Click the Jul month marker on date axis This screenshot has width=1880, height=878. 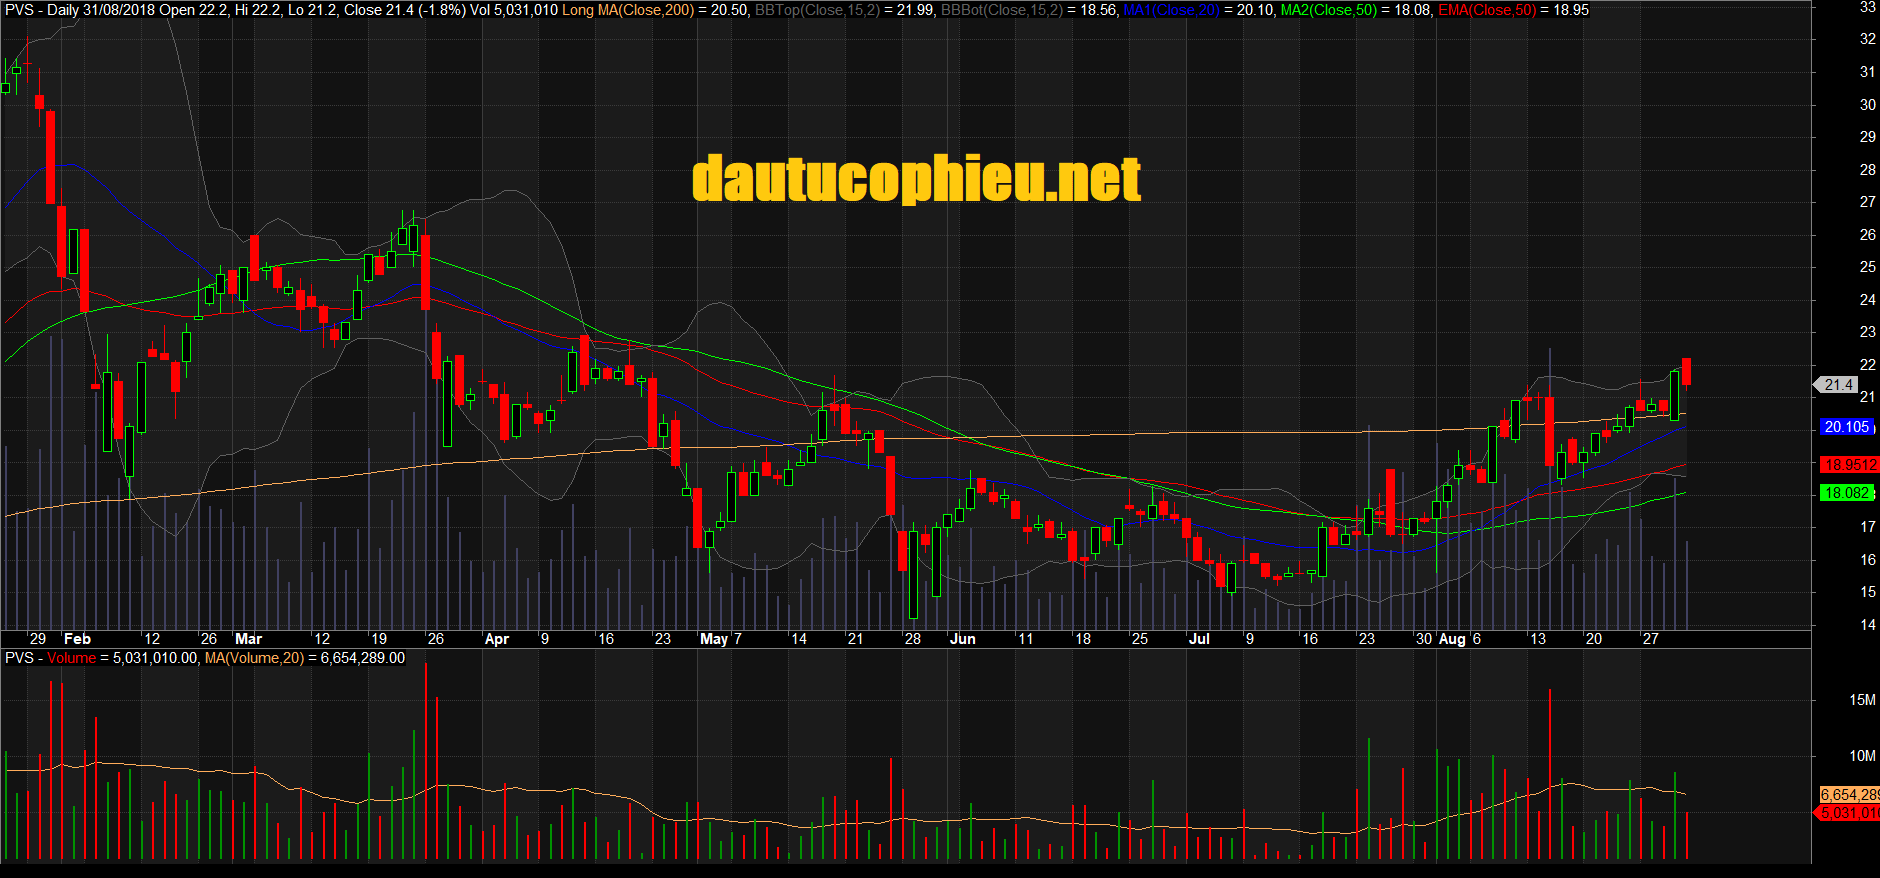coord(1199,639)
